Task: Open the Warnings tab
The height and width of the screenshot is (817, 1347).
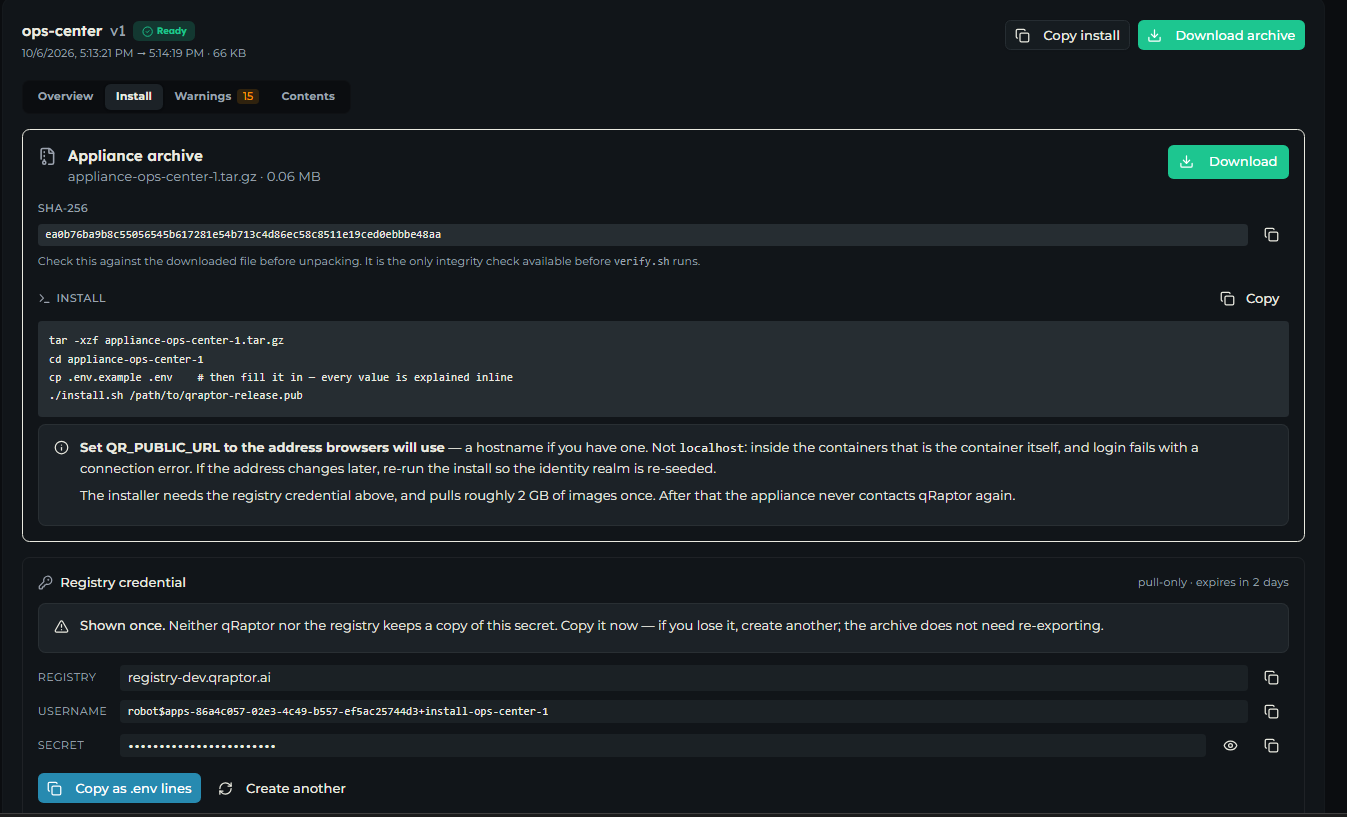Action: click(x=215, y=97)
